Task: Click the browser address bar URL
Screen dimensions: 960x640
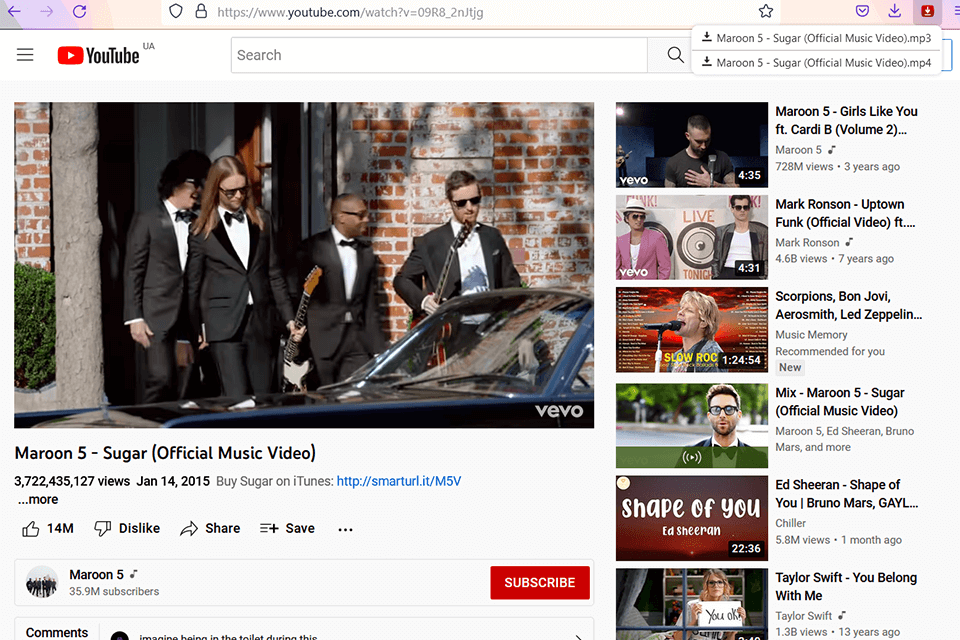Action: pos(350,12)
